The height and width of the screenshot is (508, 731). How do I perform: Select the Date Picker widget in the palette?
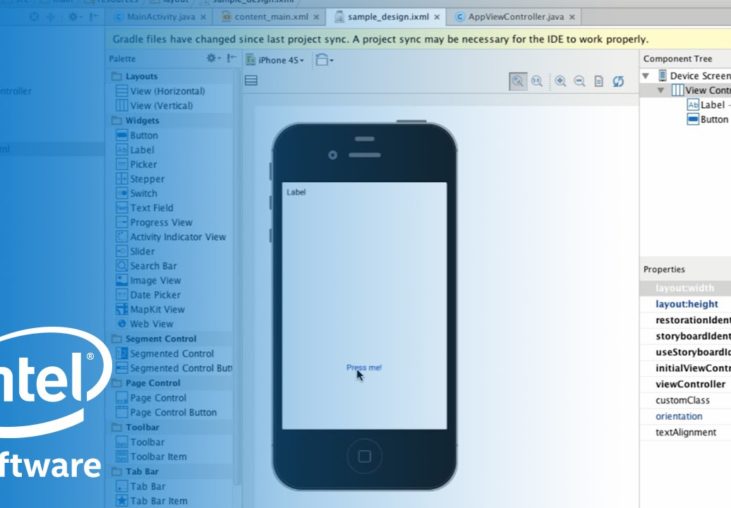pos(154,295)
